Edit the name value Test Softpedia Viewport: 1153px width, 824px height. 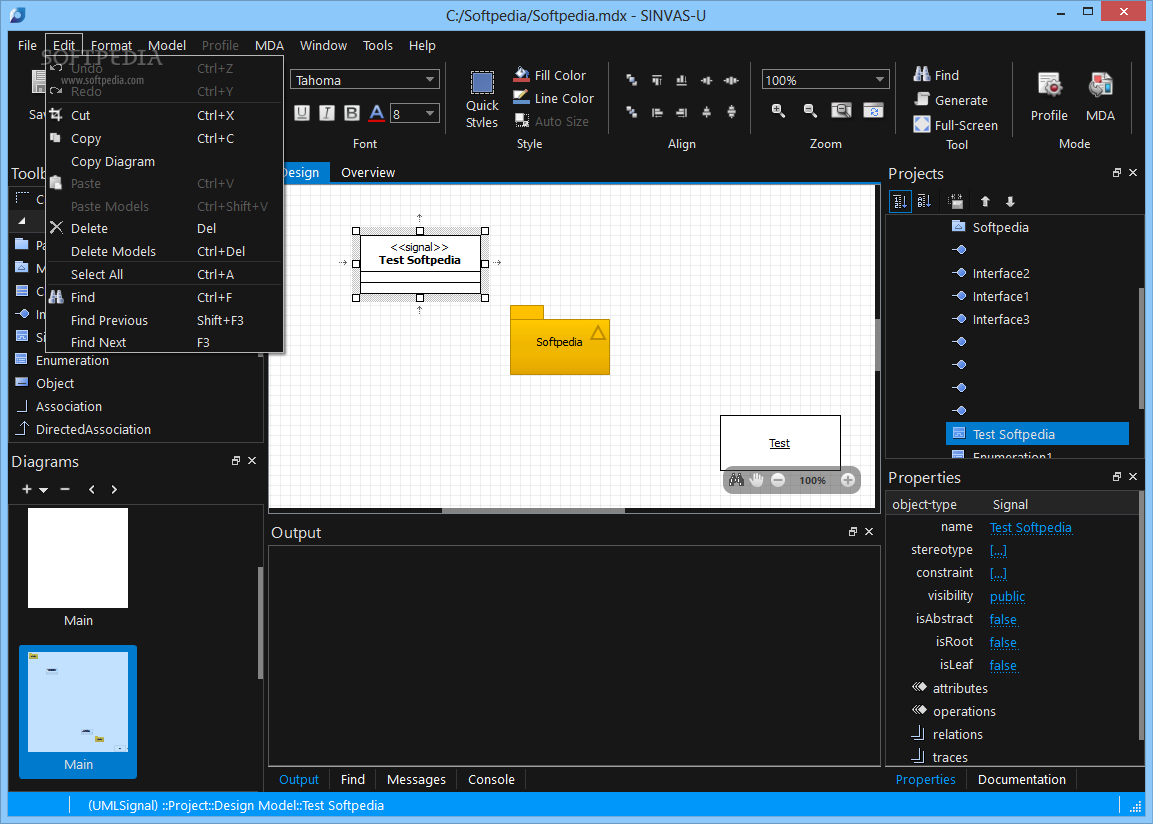tap(1030, 527)
